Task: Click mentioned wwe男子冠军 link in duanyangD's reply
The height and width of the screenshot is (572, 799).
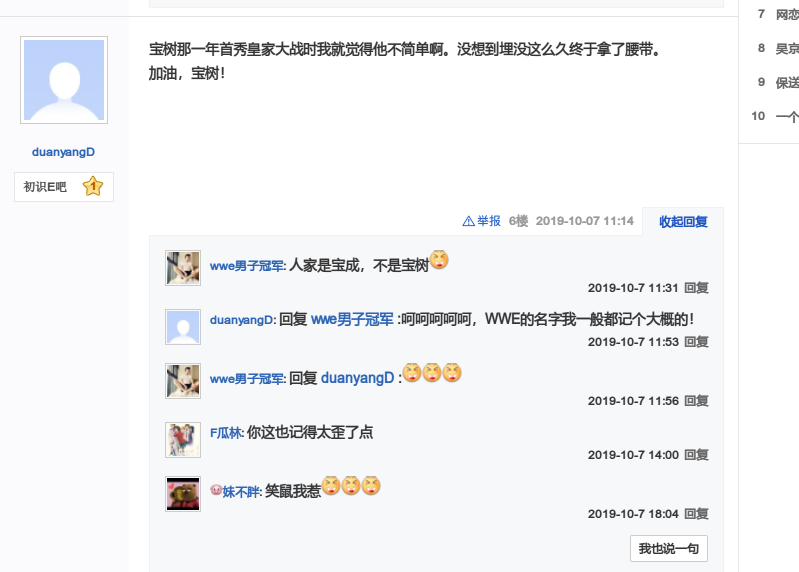Action: coord(352,320)
